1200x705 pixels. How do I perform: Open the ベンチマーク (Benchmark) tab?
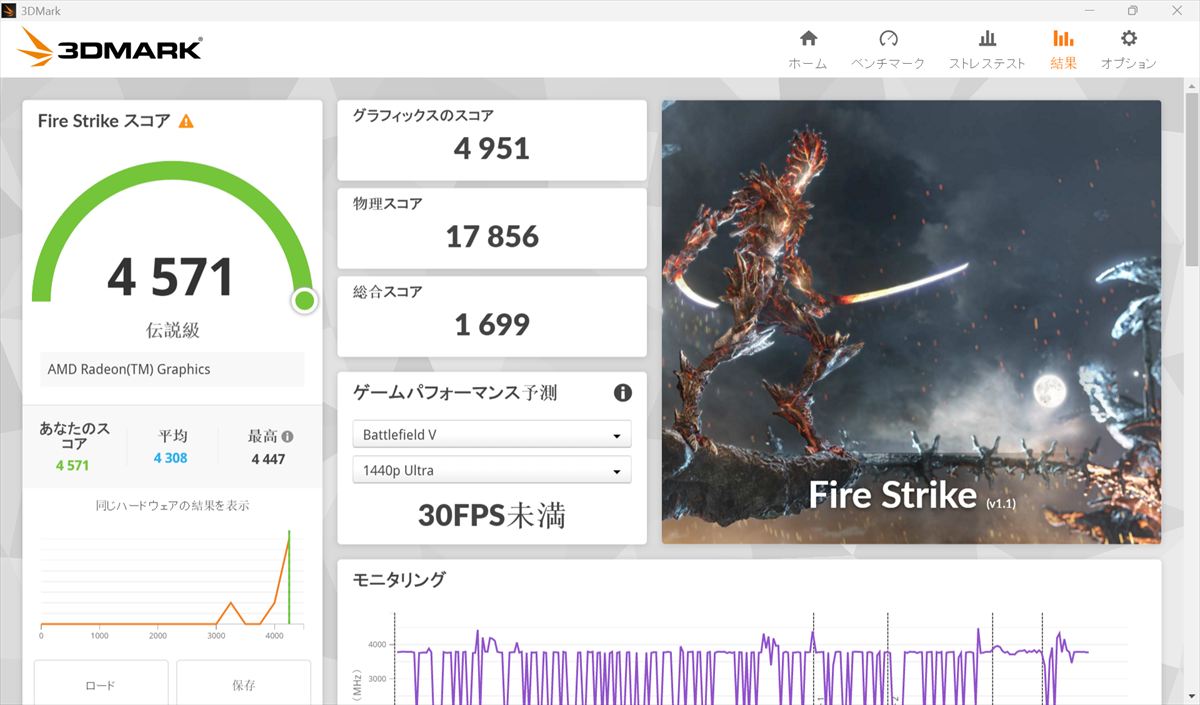(888, 49)
